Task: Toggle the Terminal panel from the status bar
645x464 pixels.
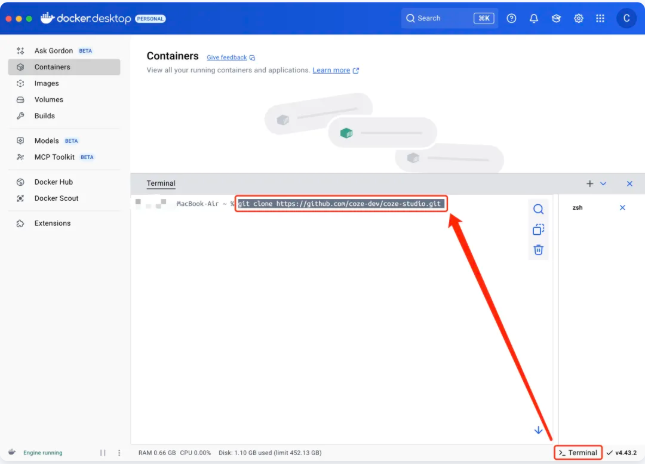Action: pyautogui.click(x=578, y=453)
